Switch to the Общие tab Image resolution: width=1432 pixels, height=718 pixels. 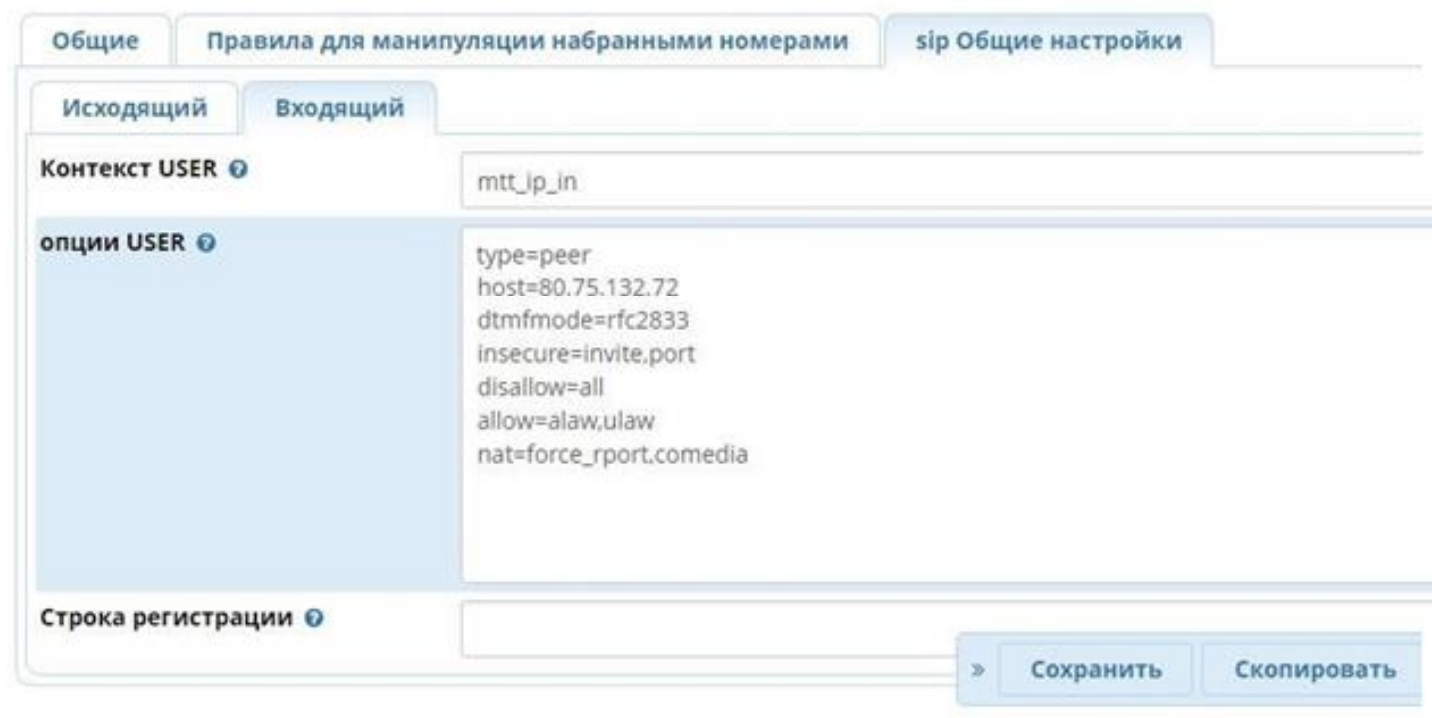95,41
